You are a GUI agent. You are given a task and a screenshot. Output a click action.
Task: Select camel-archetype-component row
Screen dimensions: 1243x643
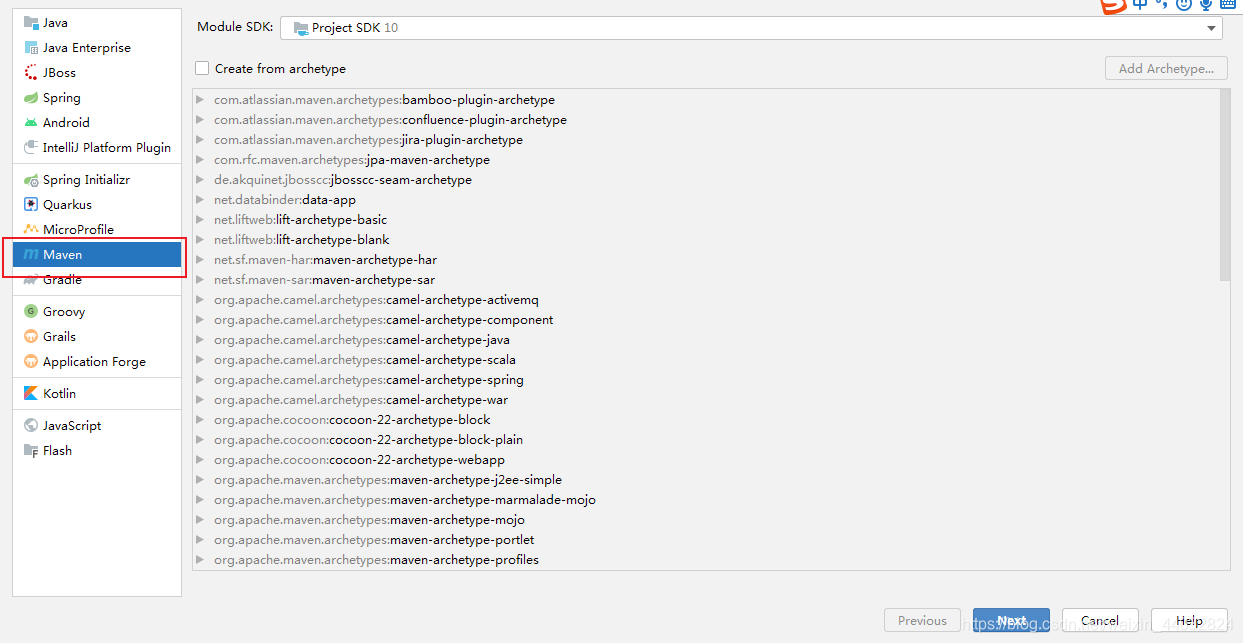coord(706,320)
